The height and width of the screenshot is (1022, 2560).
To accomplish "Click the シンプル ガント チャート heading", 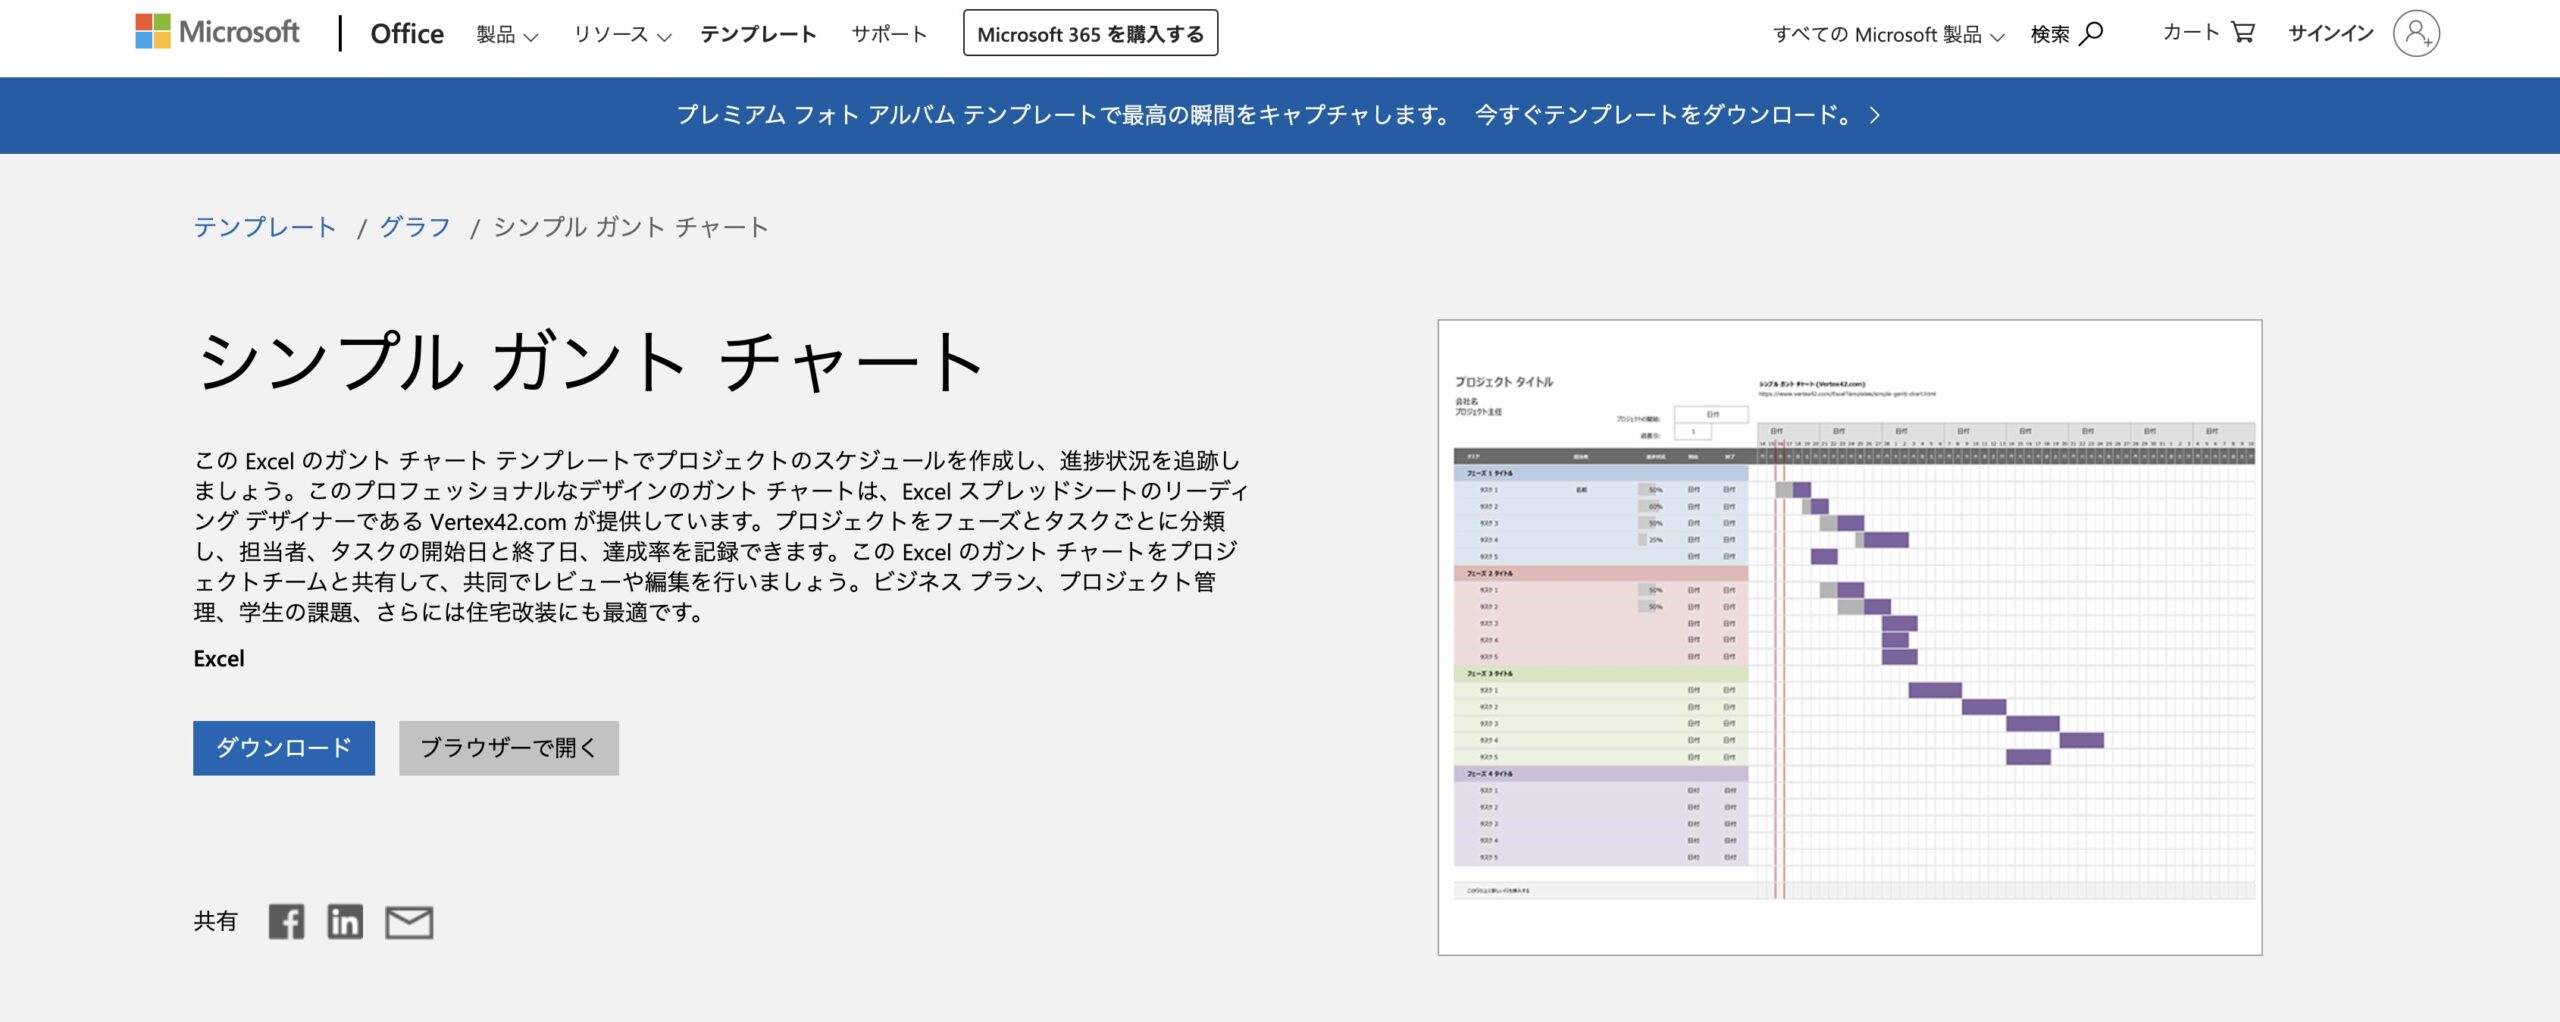I will [590, 361].
